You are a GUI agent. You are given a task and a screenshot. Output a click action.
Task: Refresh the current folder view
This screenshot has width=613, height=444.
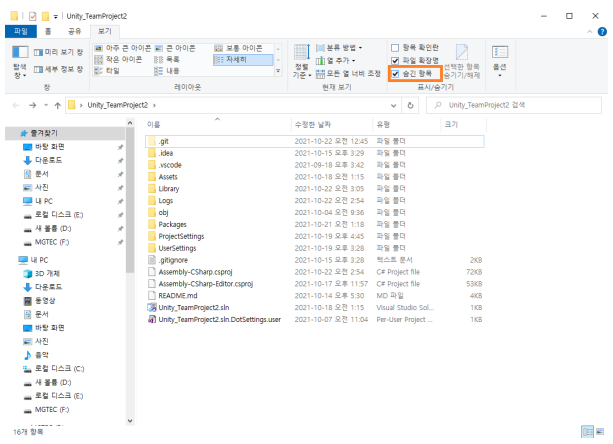[410, 105]
